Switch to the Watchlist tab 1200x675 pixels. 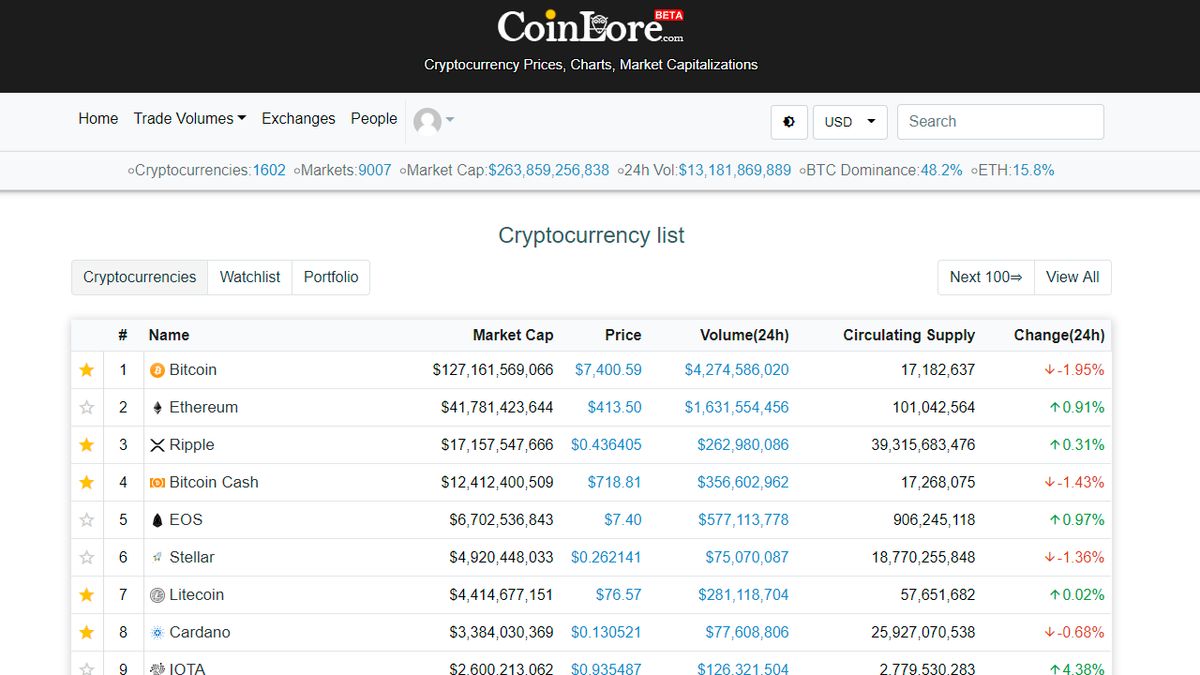[249, 277]
